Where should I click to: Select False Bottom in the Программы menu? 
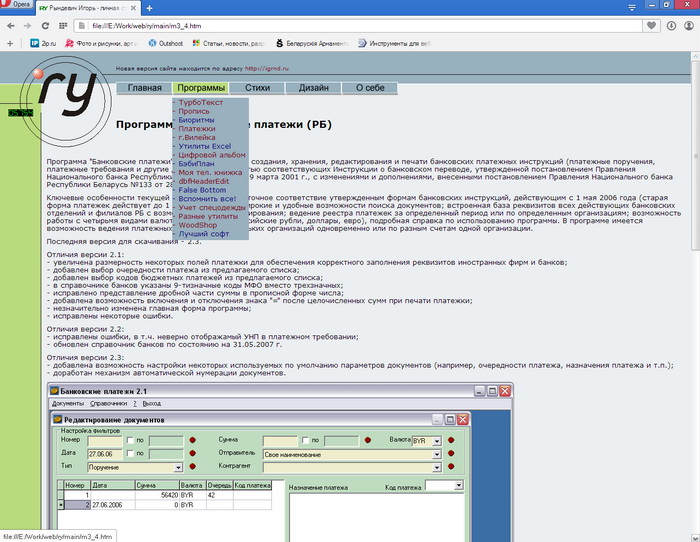(x=202, y=190)
